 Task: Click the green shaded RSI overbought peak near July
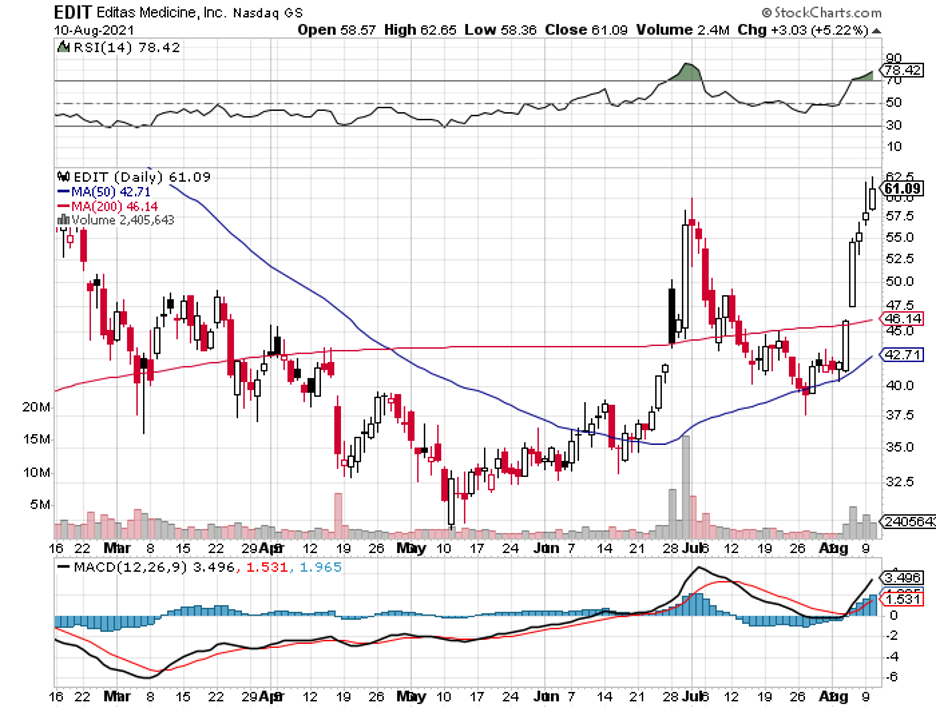click(687, 72)
